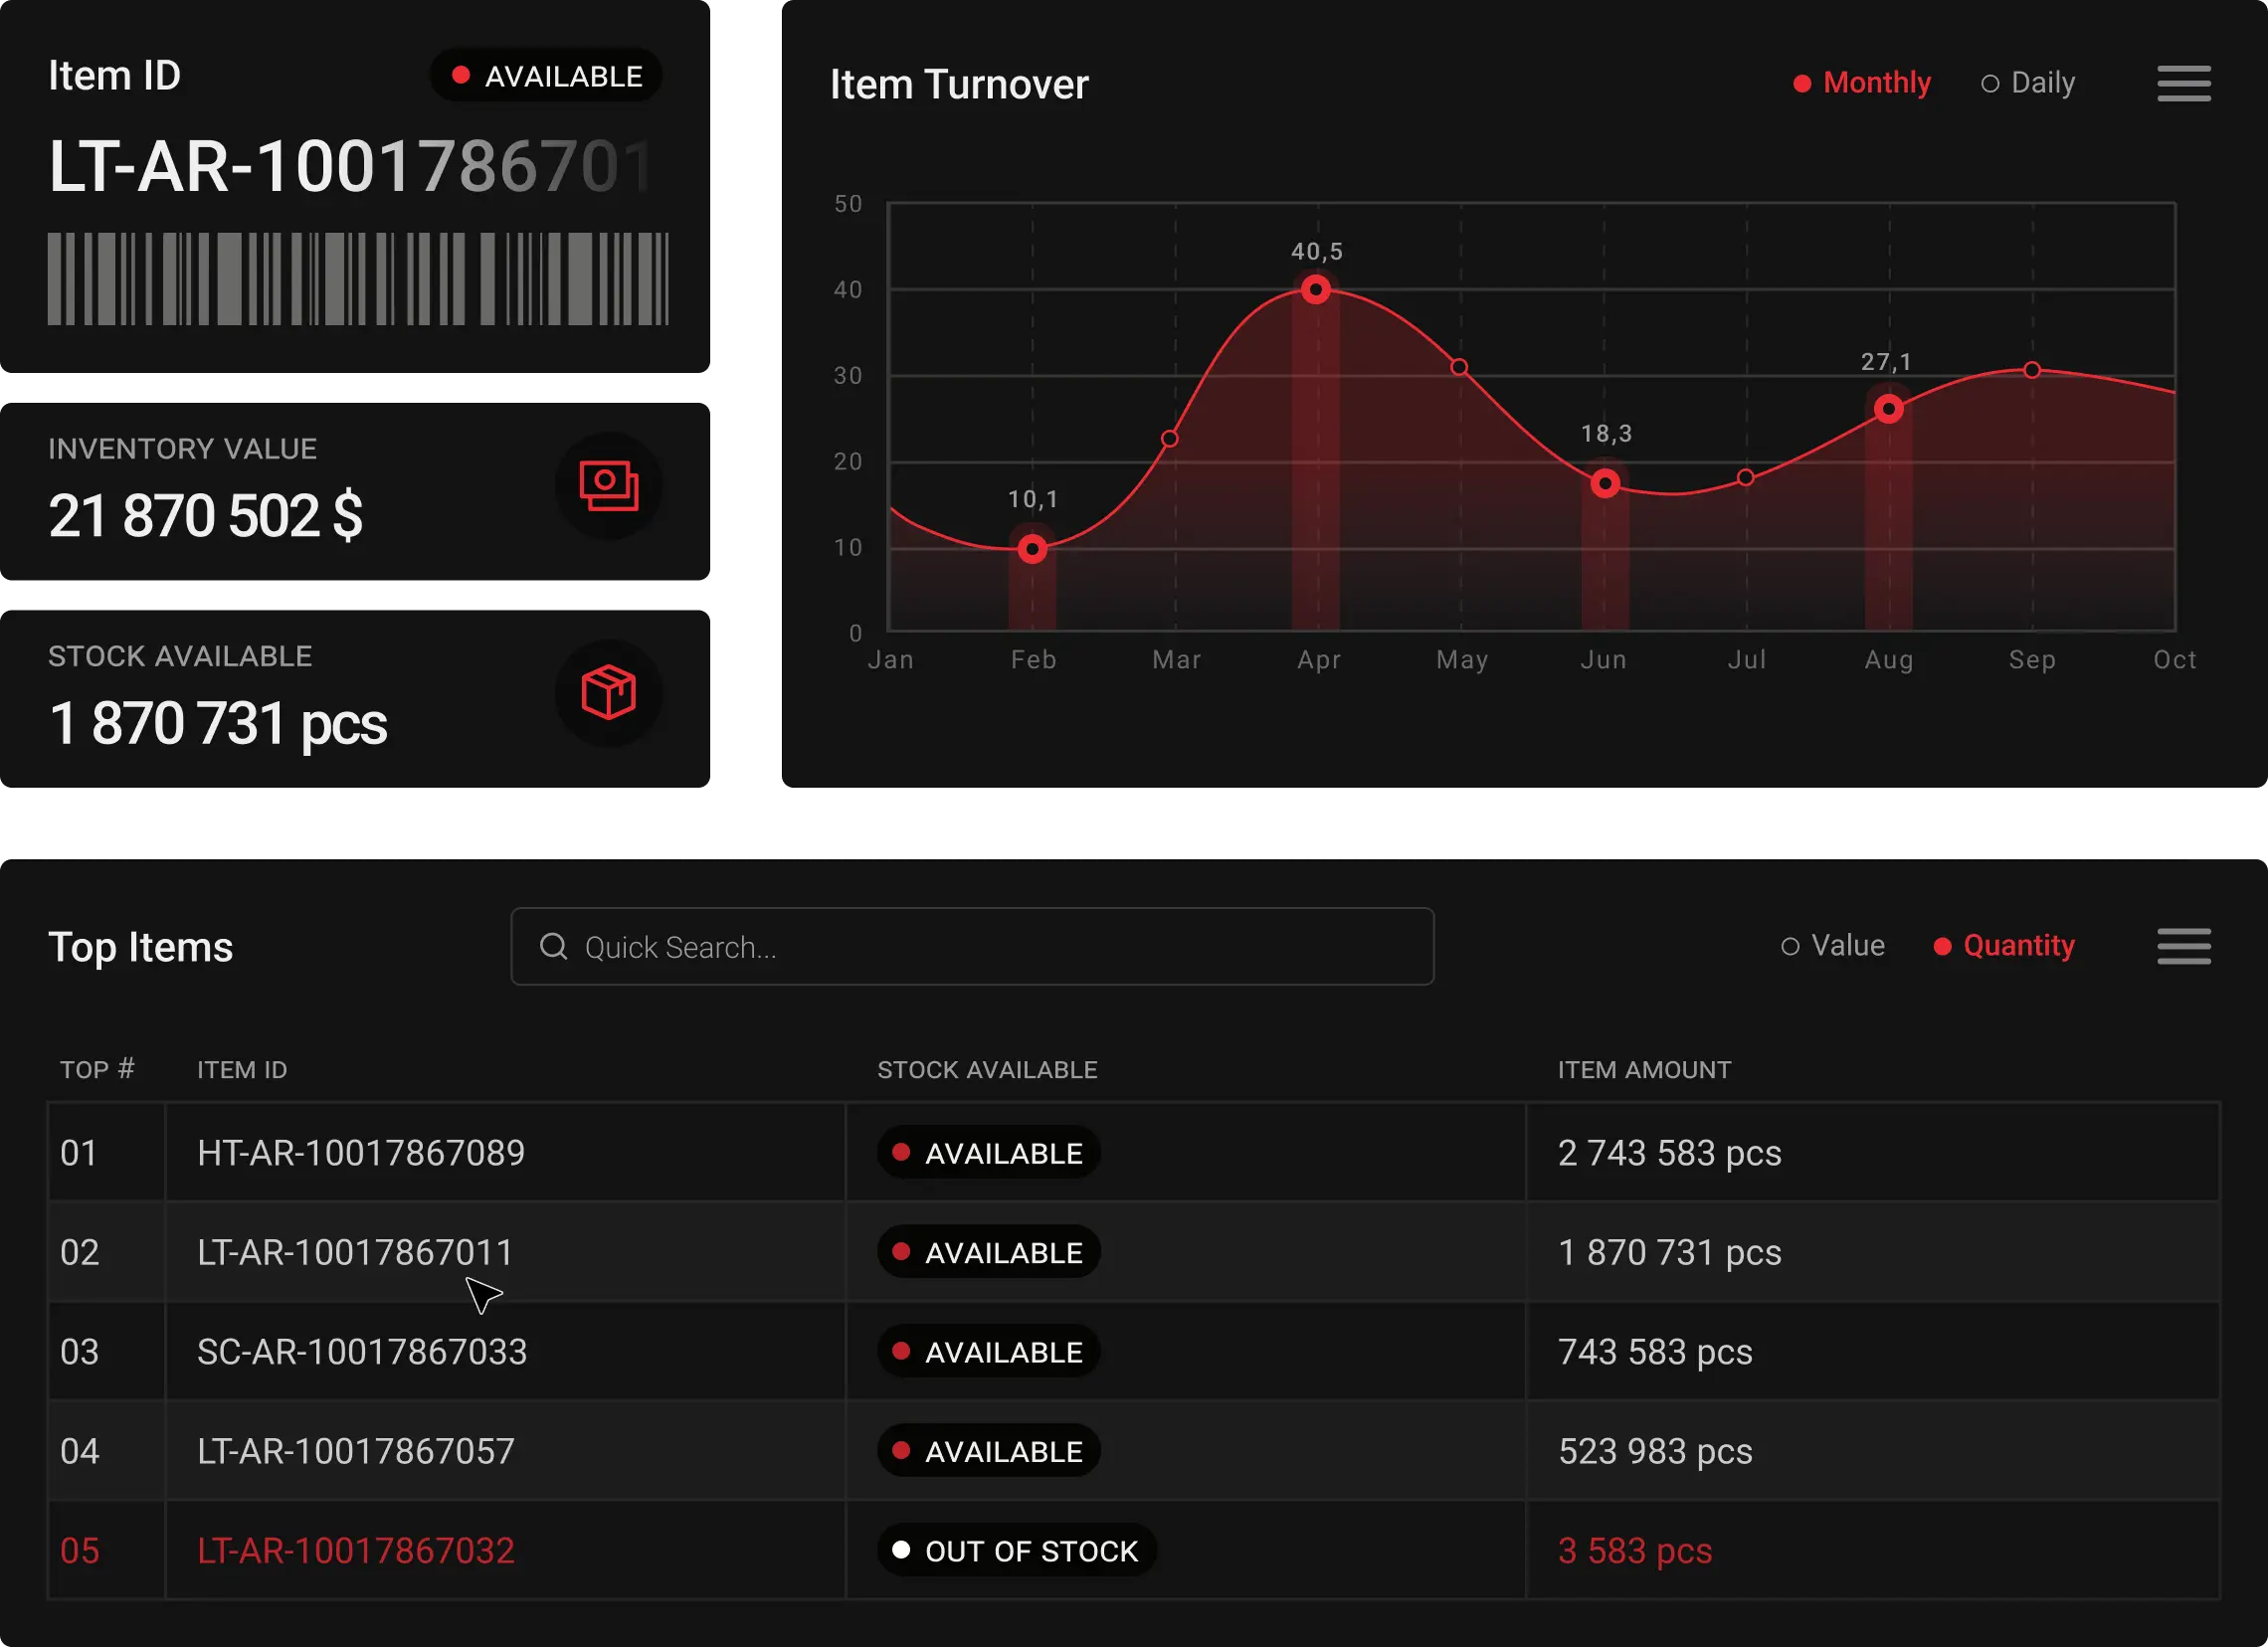This screenshot has height=1647, width=2268.
Task: Click the Top Items title
Action: pos(140,947)
